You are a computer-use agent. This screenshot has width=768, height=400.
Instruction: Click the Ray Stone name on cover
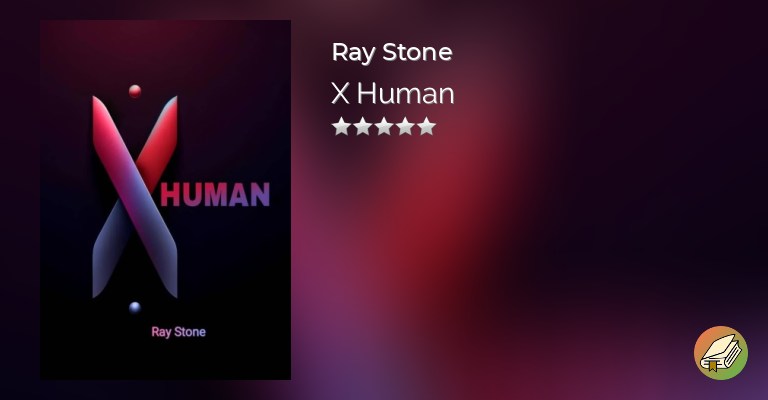(x=178, y=332)
